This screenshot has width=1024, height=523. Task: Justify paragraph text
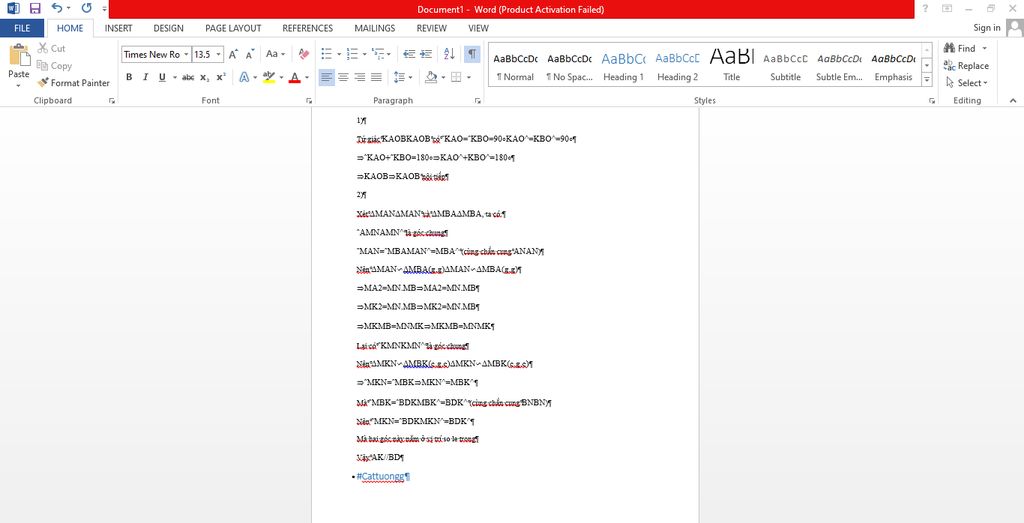pos(376,77)
